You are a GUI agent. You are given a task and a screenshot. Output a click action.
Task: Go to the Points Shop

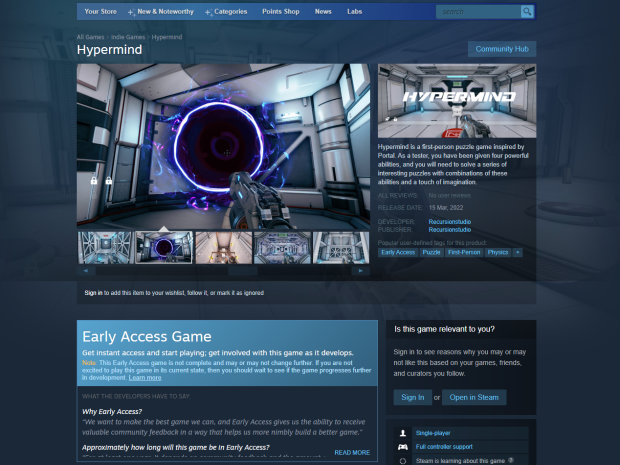[x=281, y=12]
